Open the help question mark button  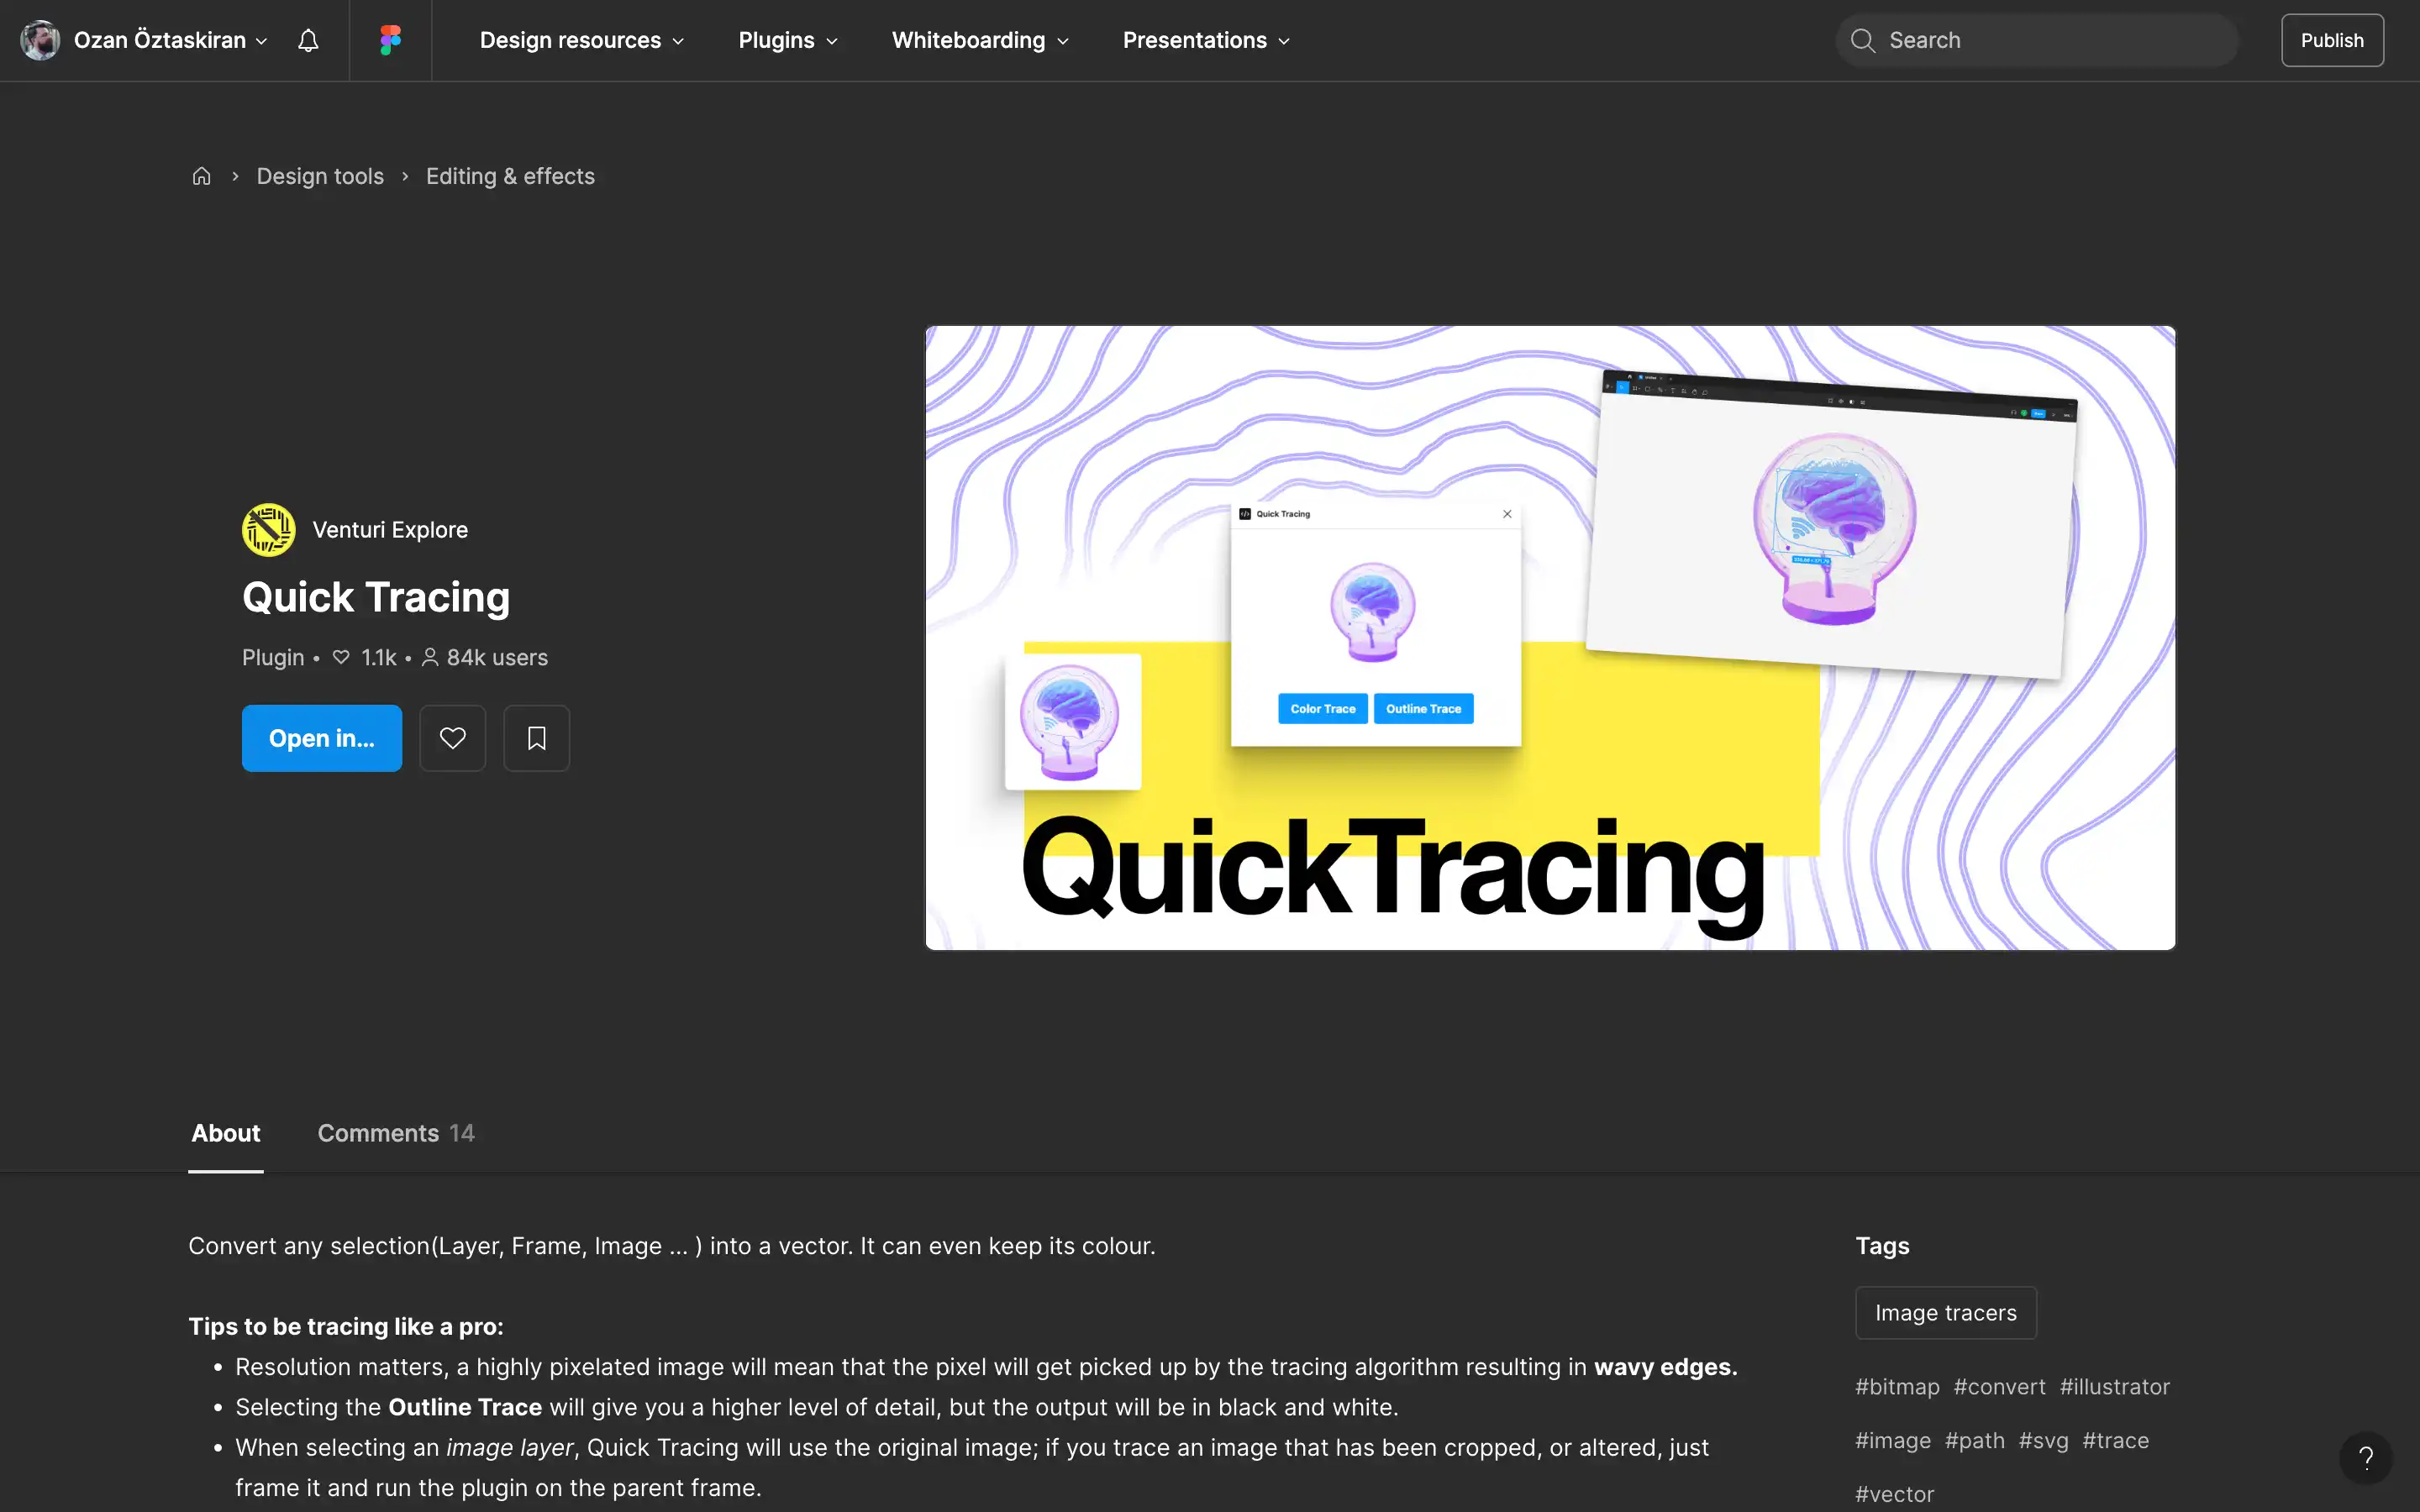coord(2365,1458)
